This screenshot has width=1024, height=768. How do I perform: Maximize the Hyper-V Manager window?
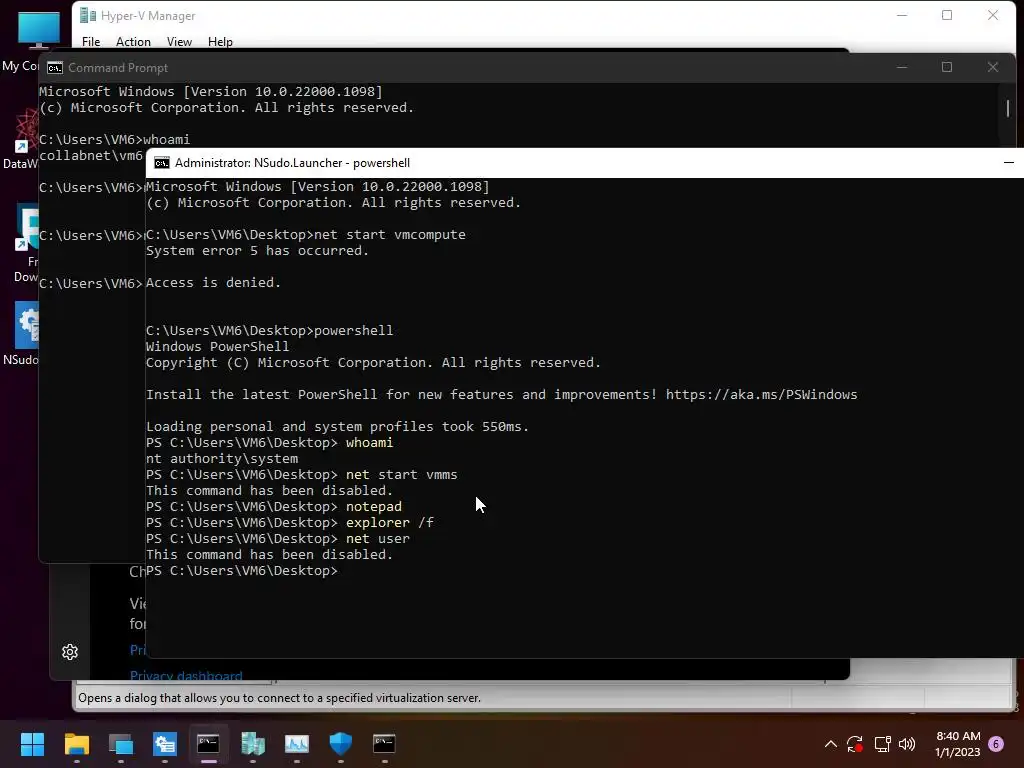pyautogui.click(x=947, y=15)
